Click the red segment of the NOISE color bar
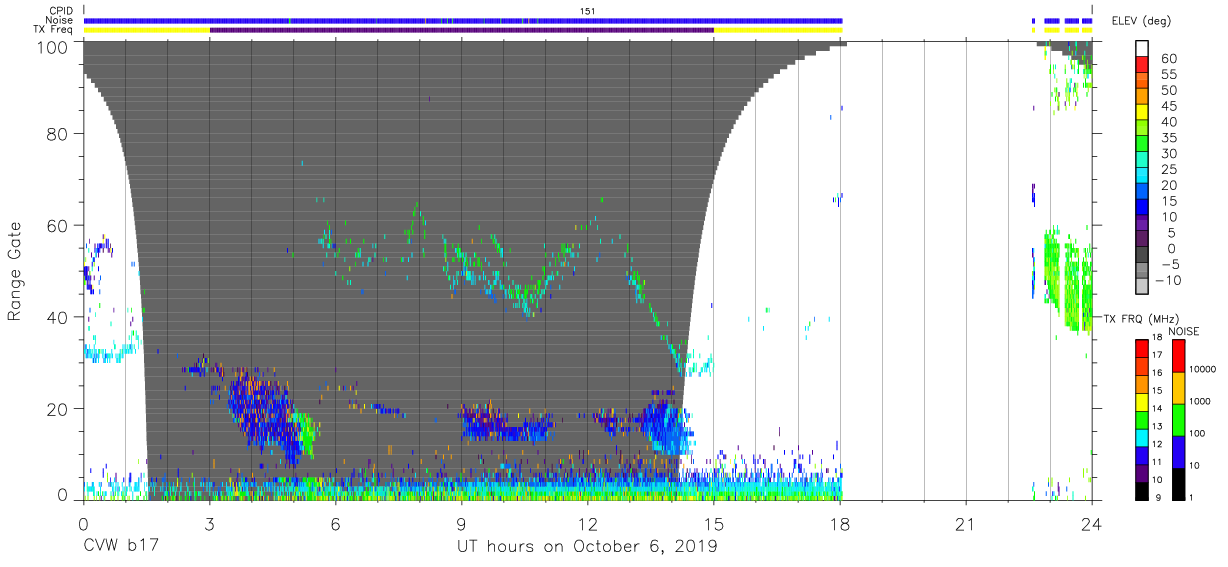This screenshot has width=1228, height=567. pyautogui.click(x=1178, y=356)
